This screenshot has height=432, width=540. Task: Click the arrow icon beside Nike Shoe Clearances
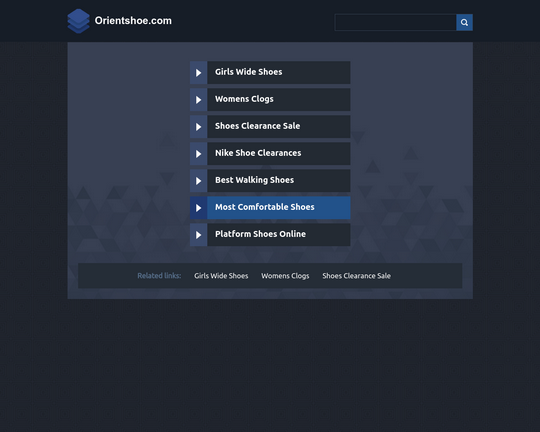tap(198, 154)
